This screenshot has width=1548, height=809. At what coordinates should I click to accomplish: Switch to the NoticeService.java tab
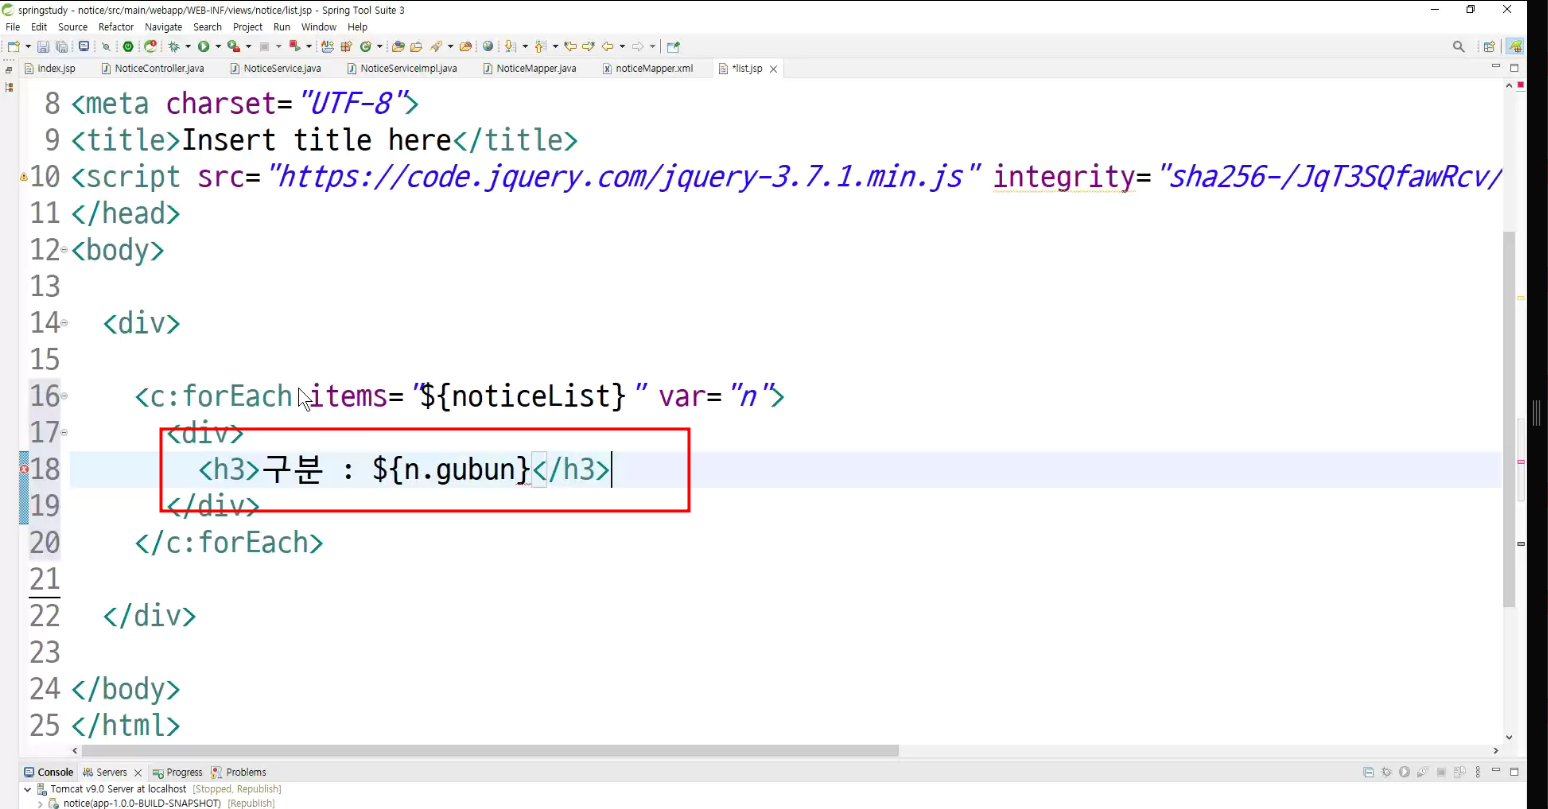coord(276,69)
